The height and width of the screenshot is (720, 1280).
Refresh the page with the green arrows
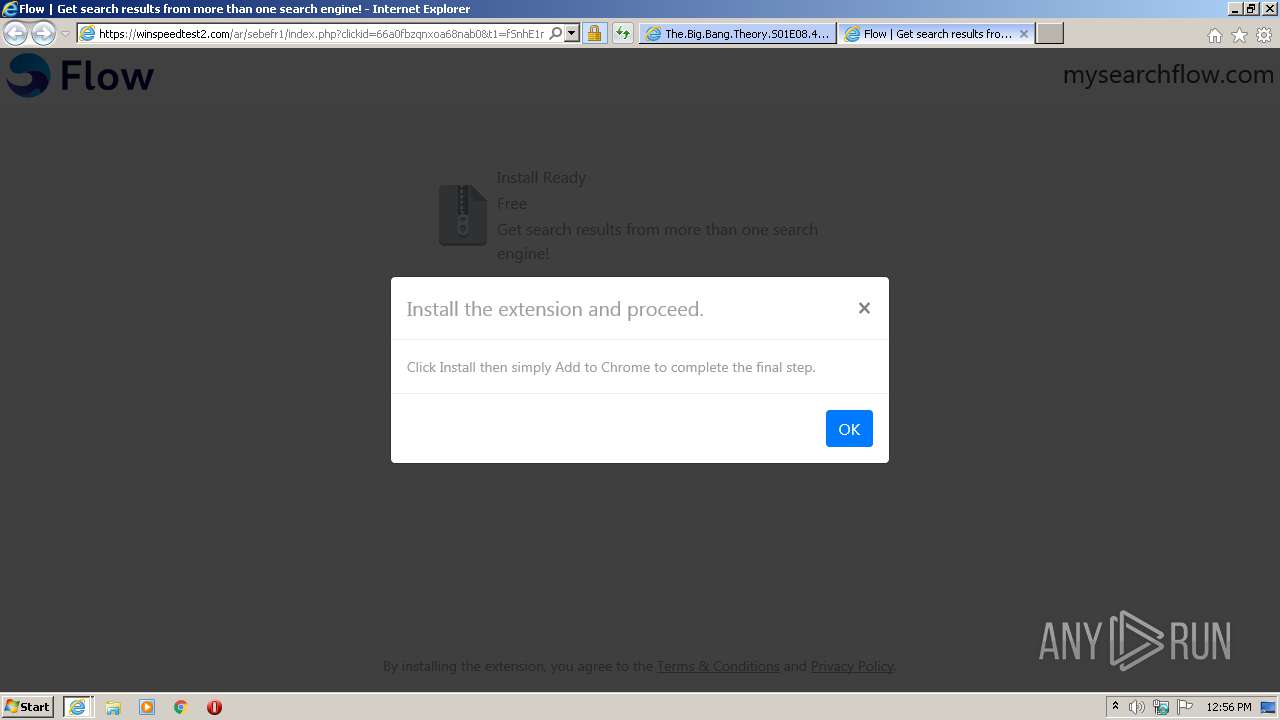623,33
